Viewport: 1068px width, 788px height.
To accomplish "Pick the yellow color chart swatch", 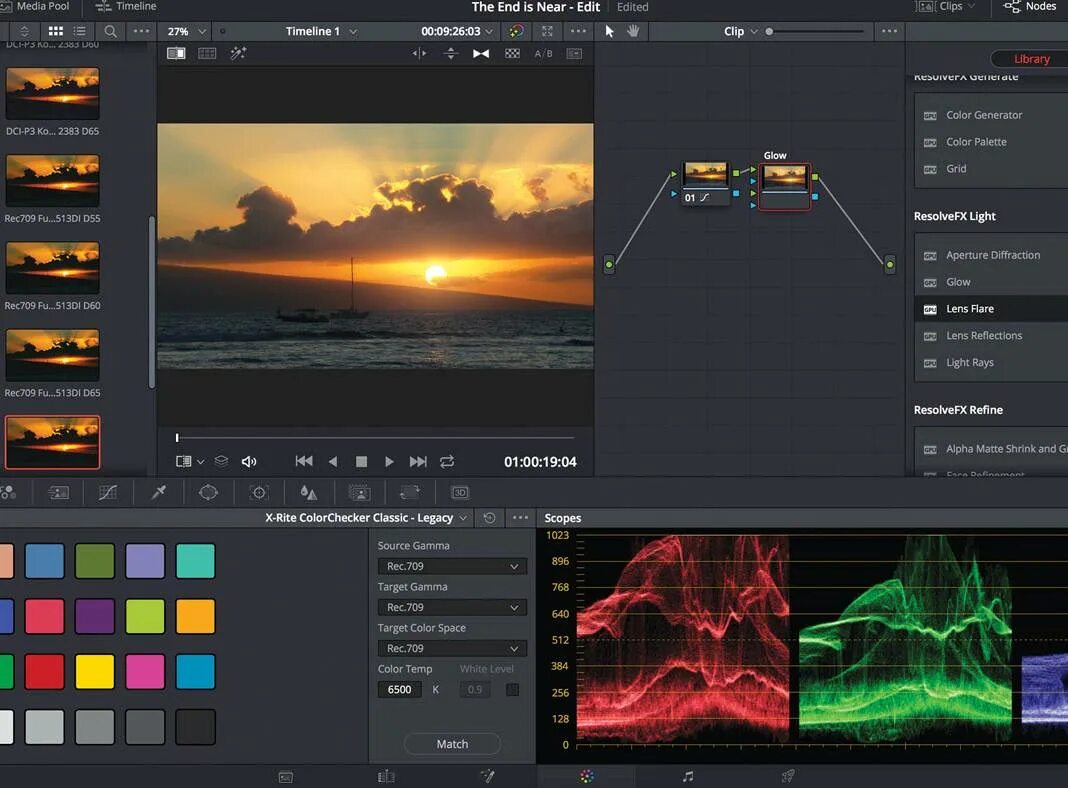I will pyautogui.click(x=95, y=672).
